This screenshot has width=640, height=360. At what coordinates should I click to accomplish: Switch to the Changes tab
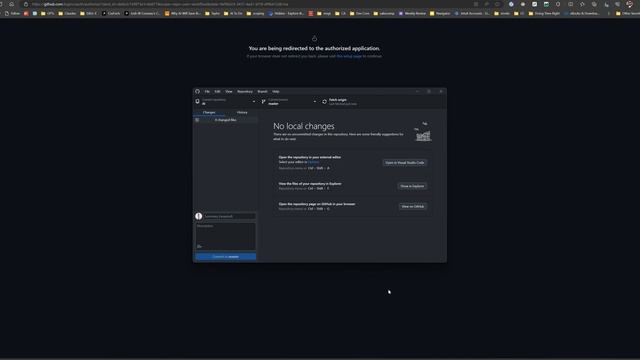click(209, 112)
